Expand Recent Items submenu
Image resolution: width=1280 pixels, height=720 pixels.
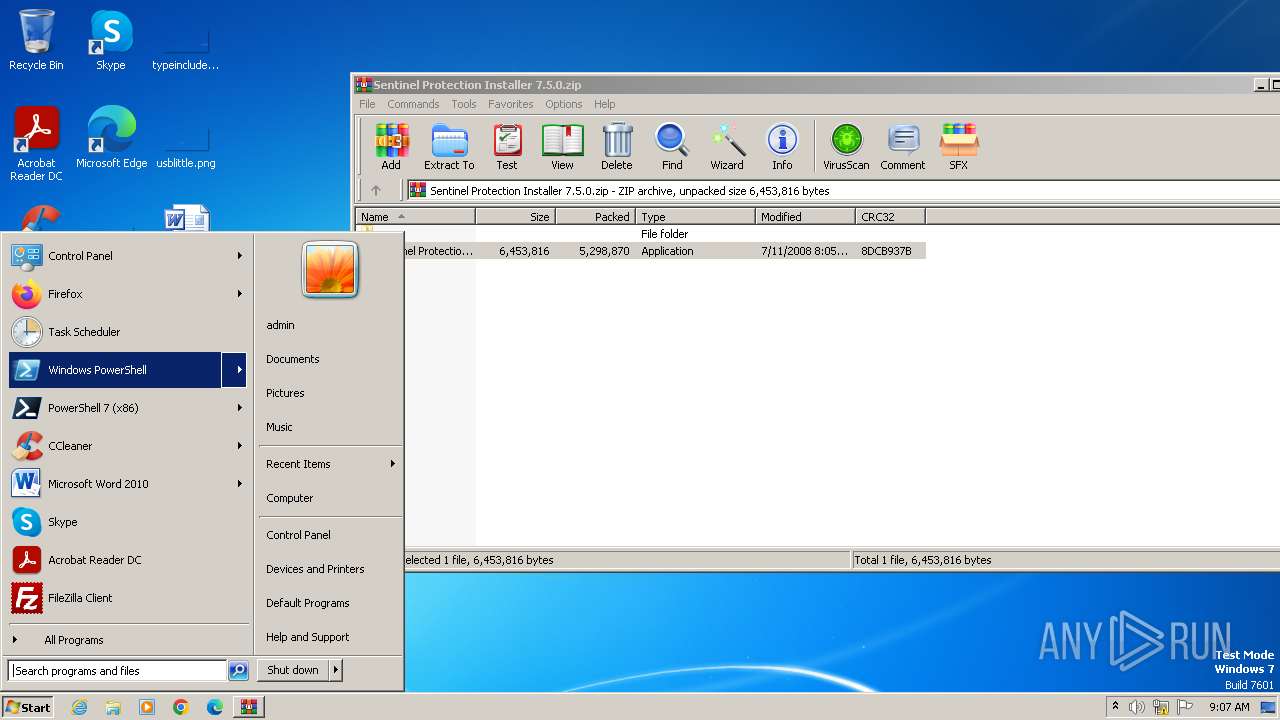[x=329, y=464]
